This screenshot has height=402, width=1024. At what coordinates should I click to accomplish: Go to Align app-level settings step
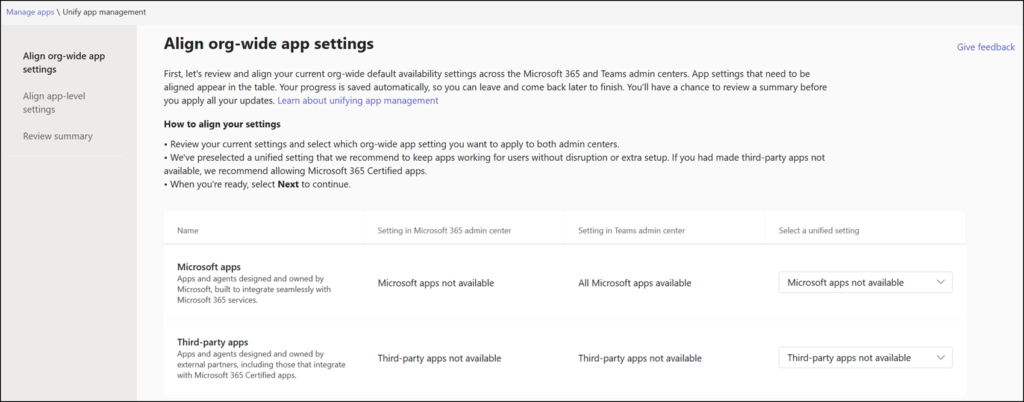tap(54, 102)
